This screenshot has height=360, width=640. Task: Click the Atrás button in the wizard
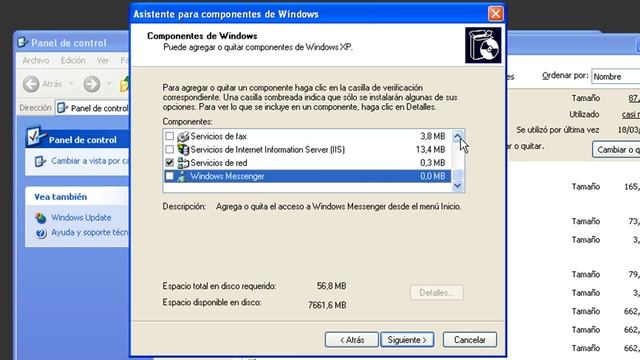click(351, 340)
